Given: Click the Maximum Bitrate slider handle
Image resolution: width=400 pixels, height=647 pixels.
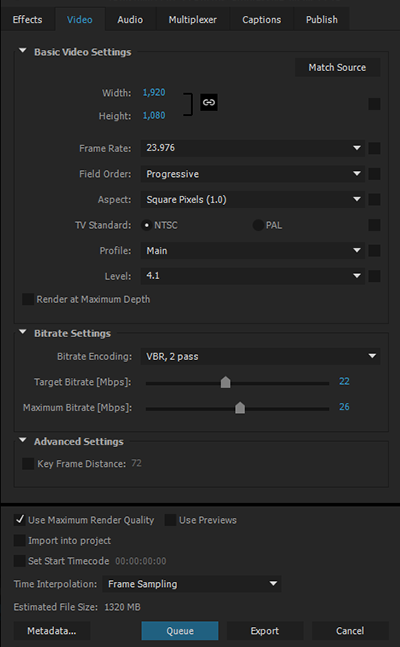Looking at the screenshot, I should [x=240, y=408].
